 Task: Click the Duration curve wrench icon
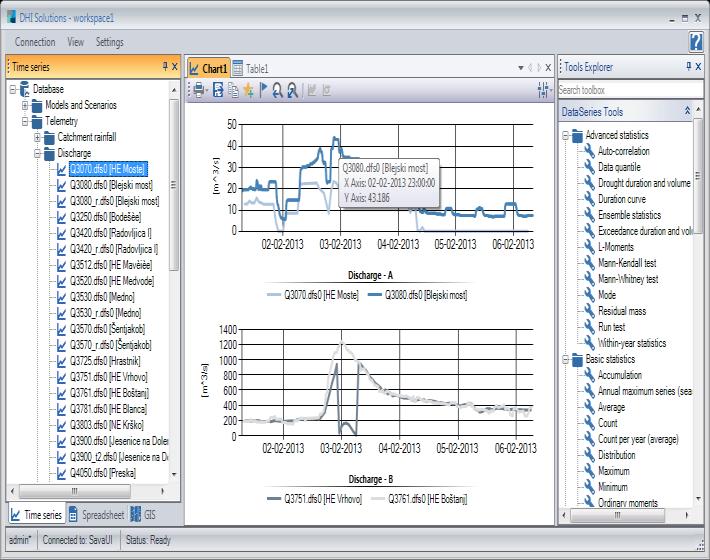[589, 199]
